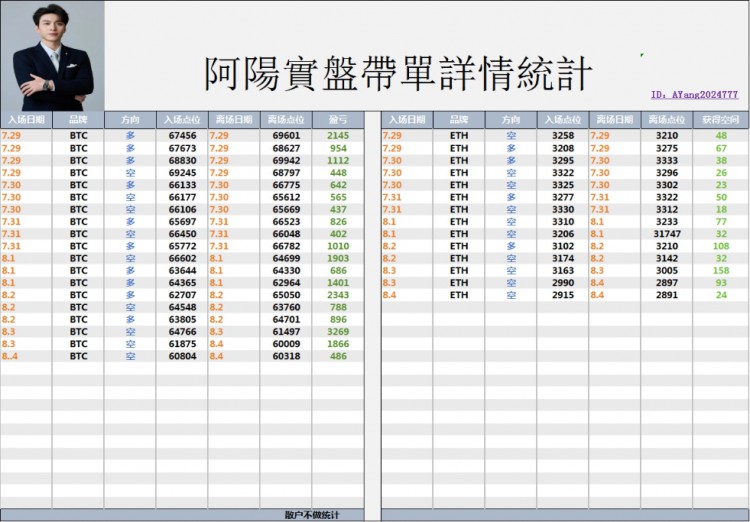Image resolution: width=750 pixels, height=522 pixels.
Task: Select ETH exit price cell 3233
Action: click(x=667, y=222)
